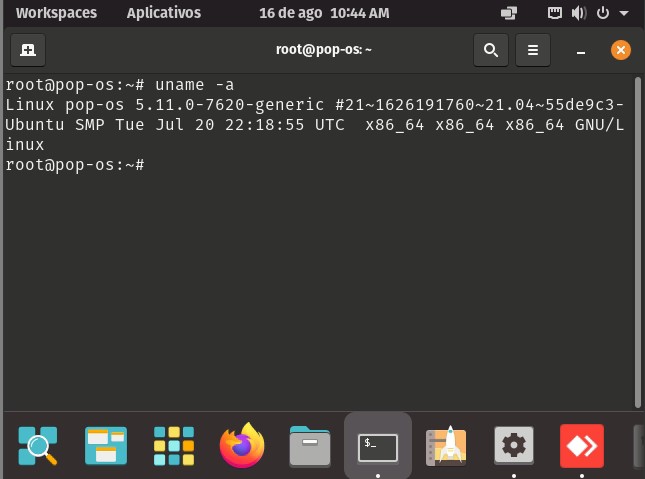
Task: Open the workspaces dock icon
Action: click(106, 446)
